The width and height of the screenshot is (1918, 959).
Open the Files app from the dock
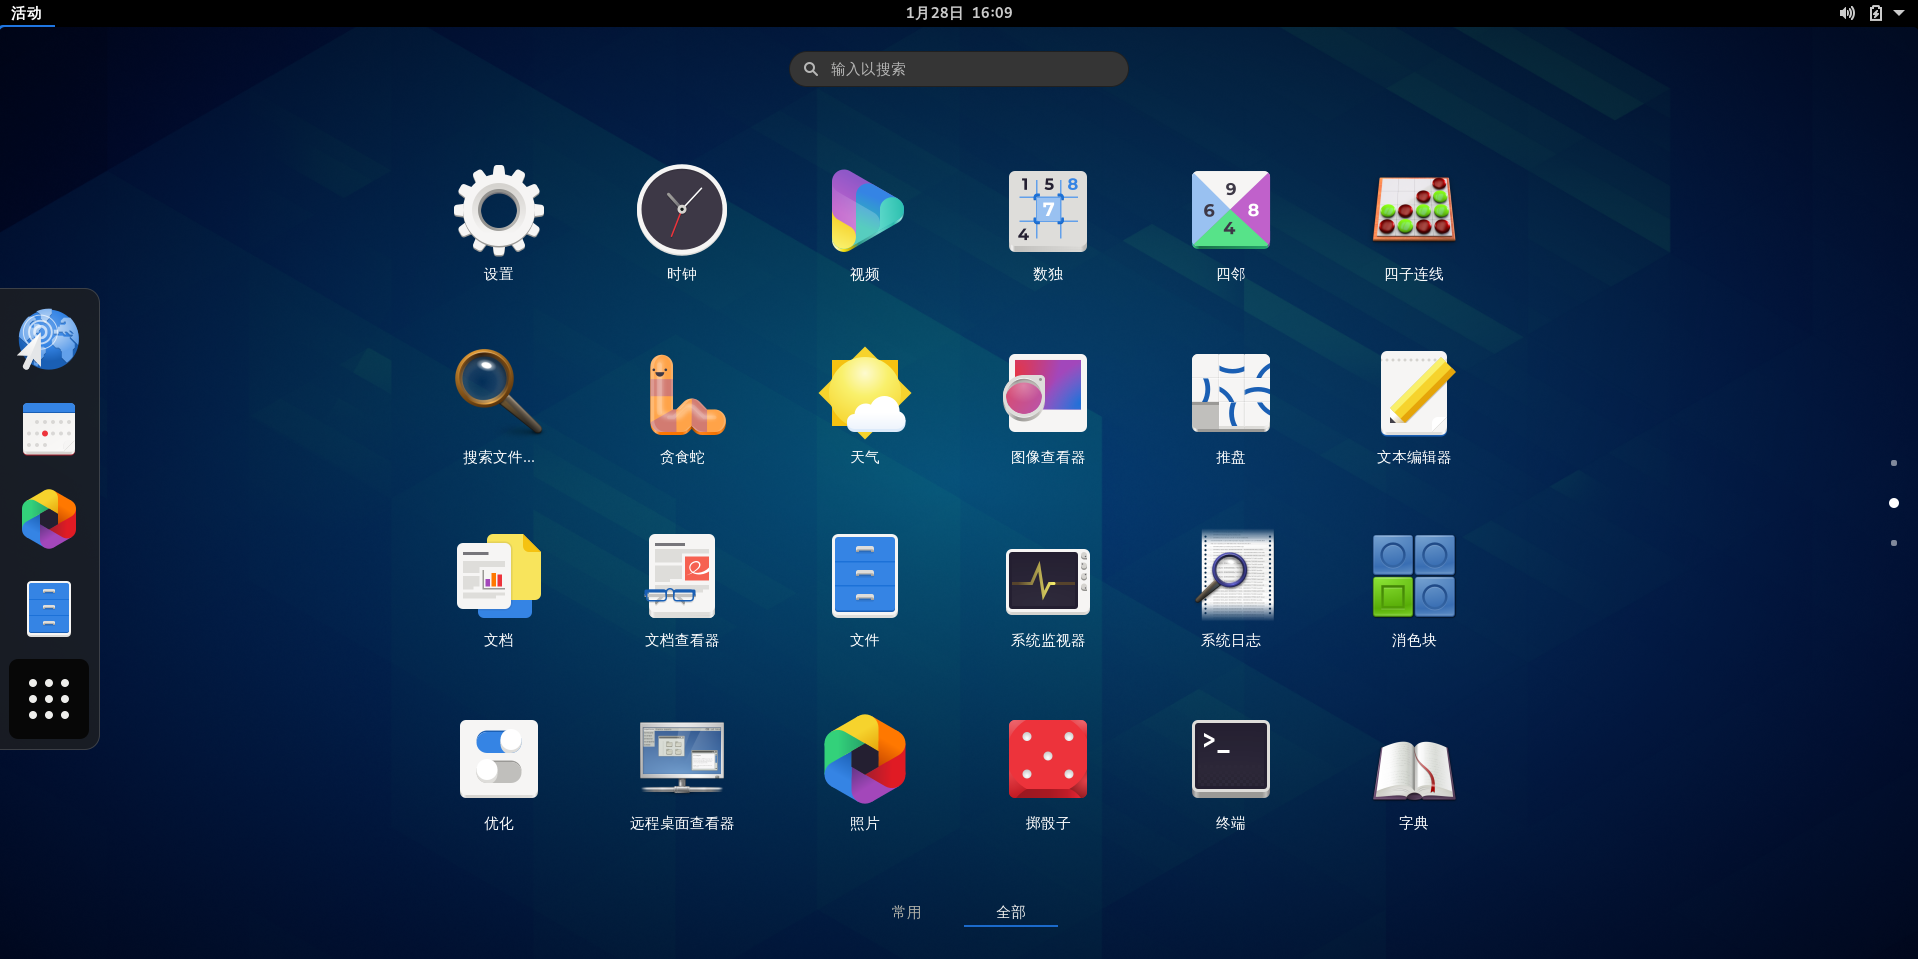click(48, 608)
